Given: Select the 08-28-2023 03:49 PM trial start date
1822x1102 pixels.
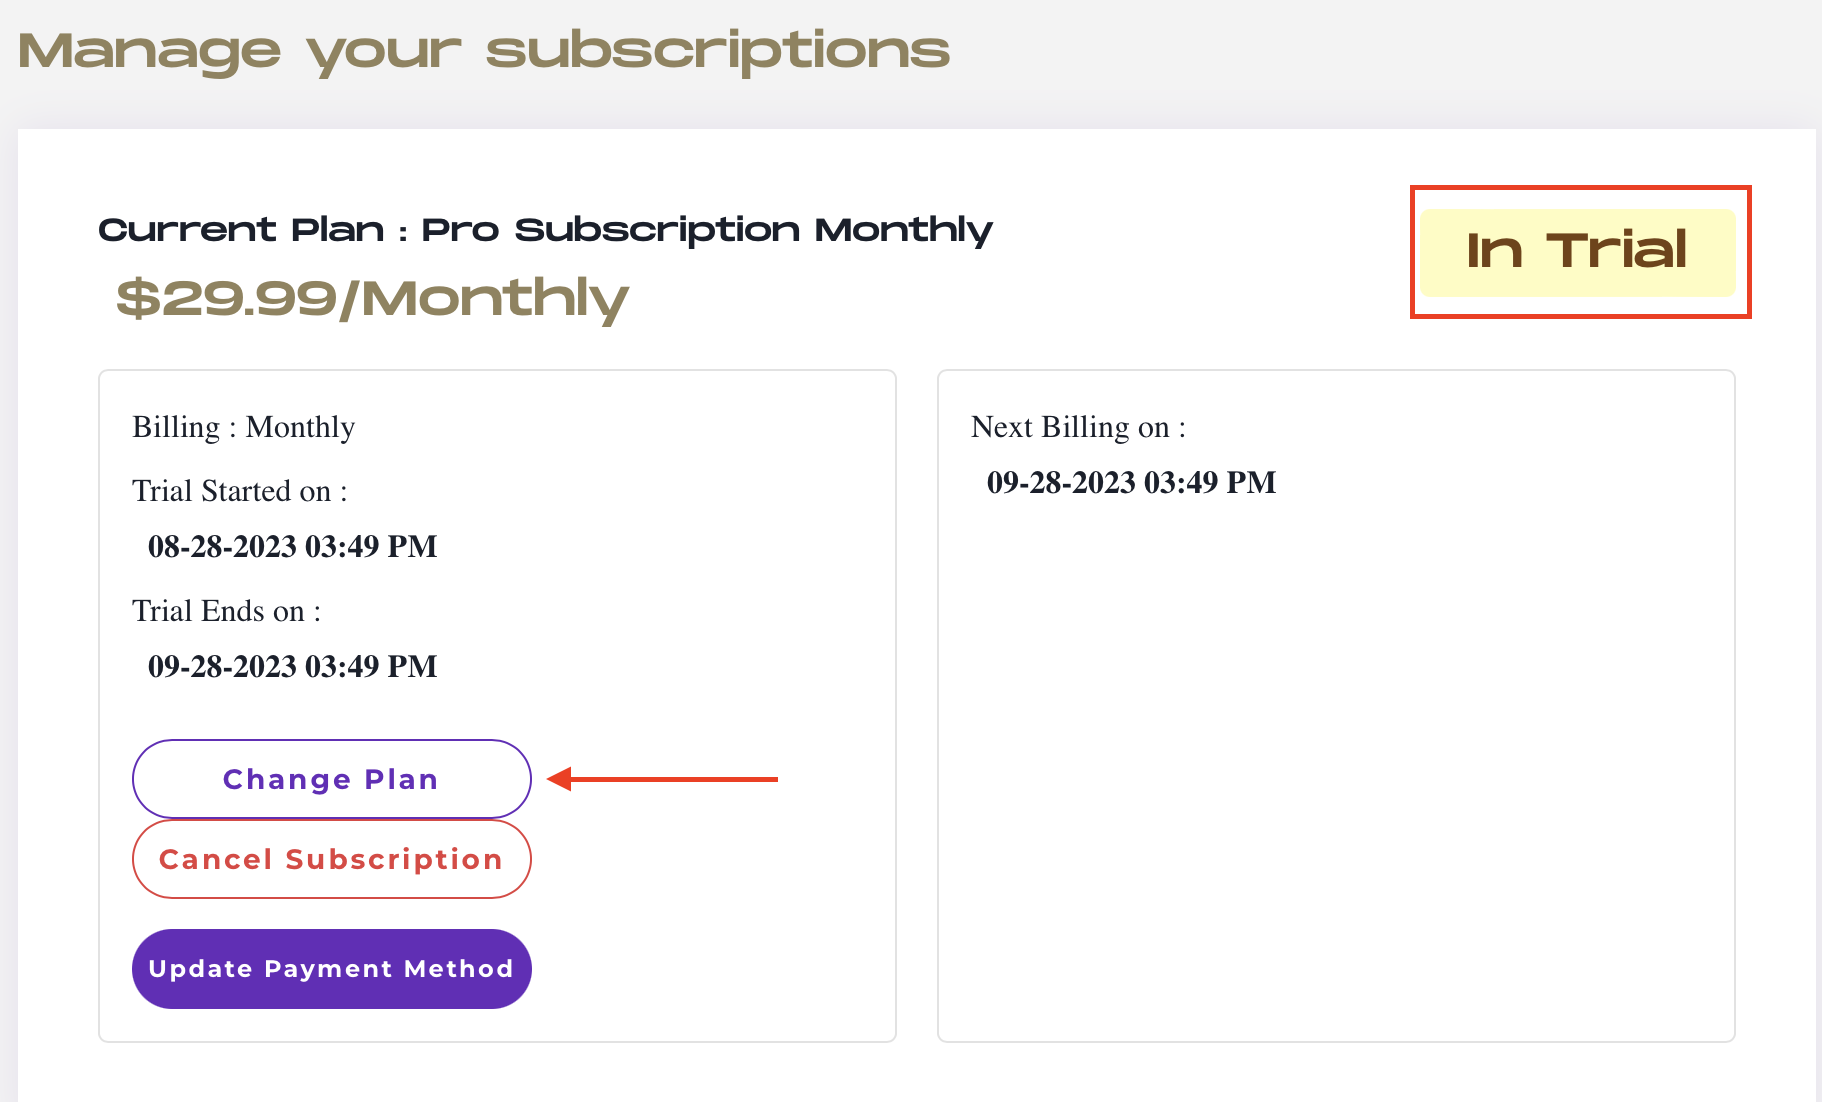Looking at the screenshot, I should 293,546.
